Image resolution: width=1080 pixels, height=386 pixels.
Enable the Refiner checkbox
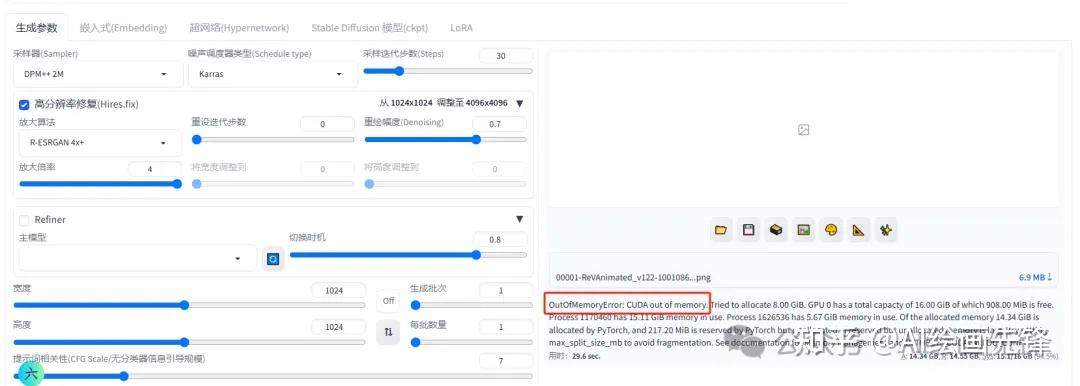[x=24, y=220]
